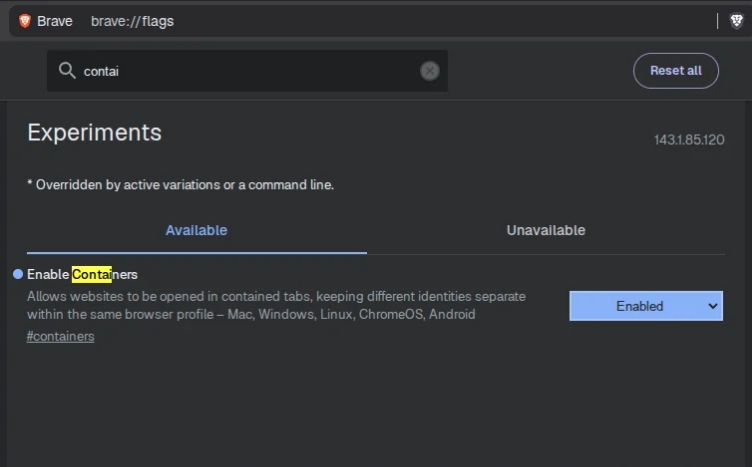The width and height of the screenshot is (752, 467).
Task: Click the brave://flags URL in address bar
Action: (x=132, y=21)
